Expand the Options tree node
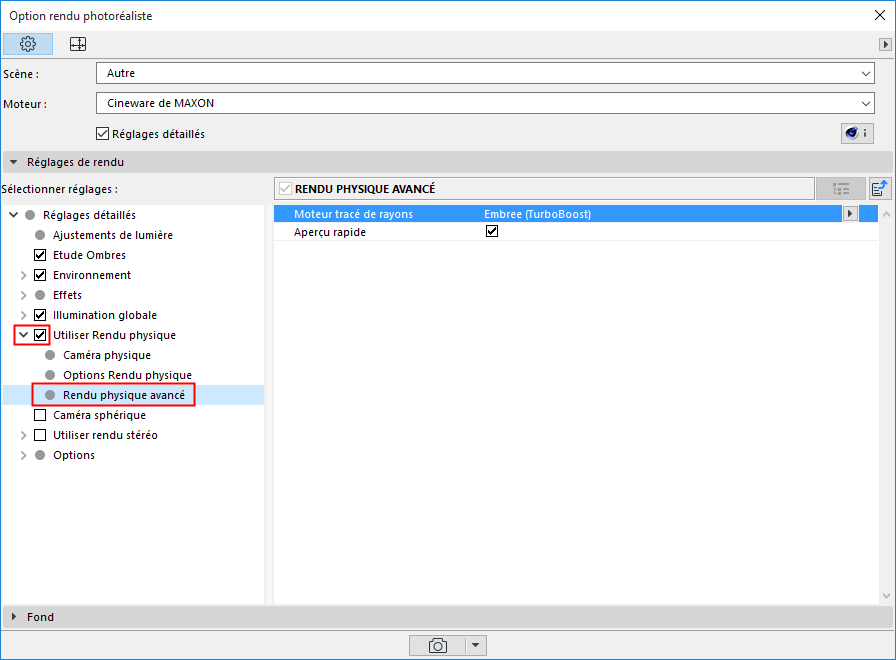Screen dimensions: 896x660 [x=23, y=455]
